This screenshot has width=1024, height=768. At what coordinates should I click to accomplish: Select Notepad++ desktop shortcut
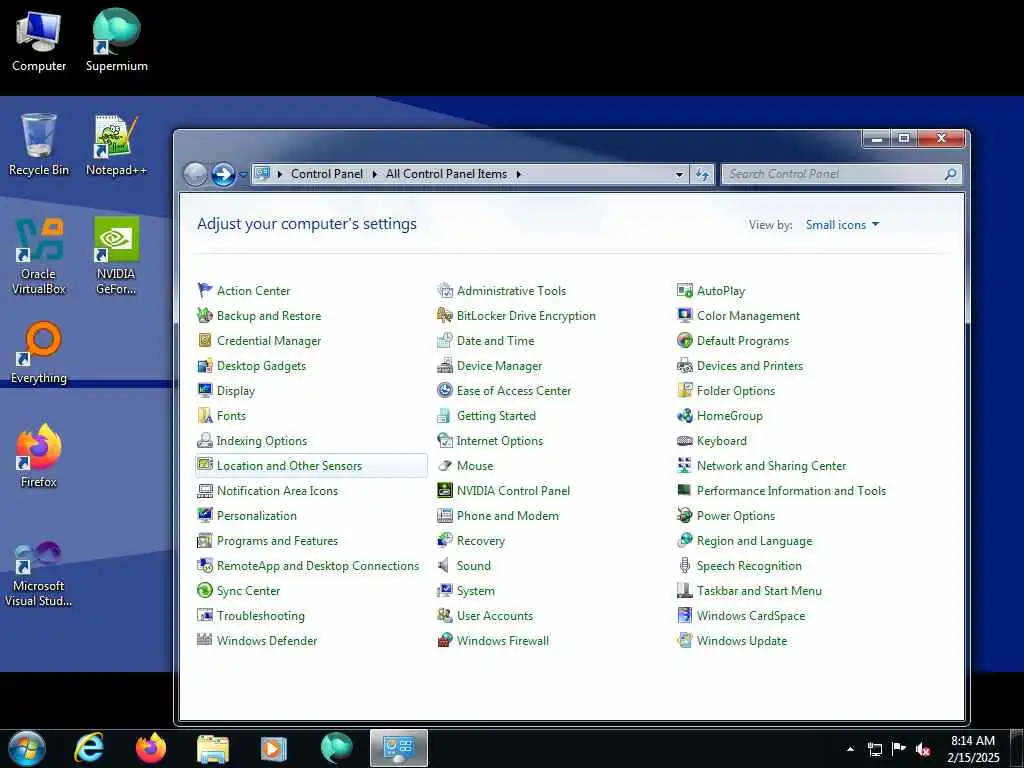point(116,145)
